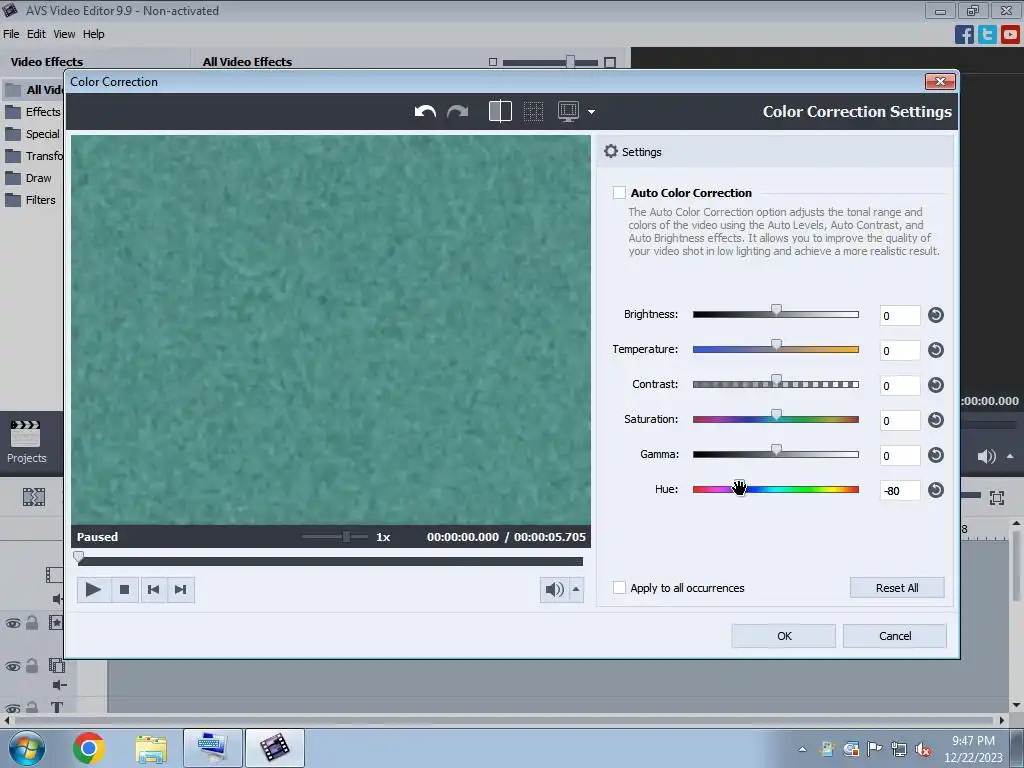Click the Brightness value field
Screen dimensions: 1024x768
click(x=900, y=315)
